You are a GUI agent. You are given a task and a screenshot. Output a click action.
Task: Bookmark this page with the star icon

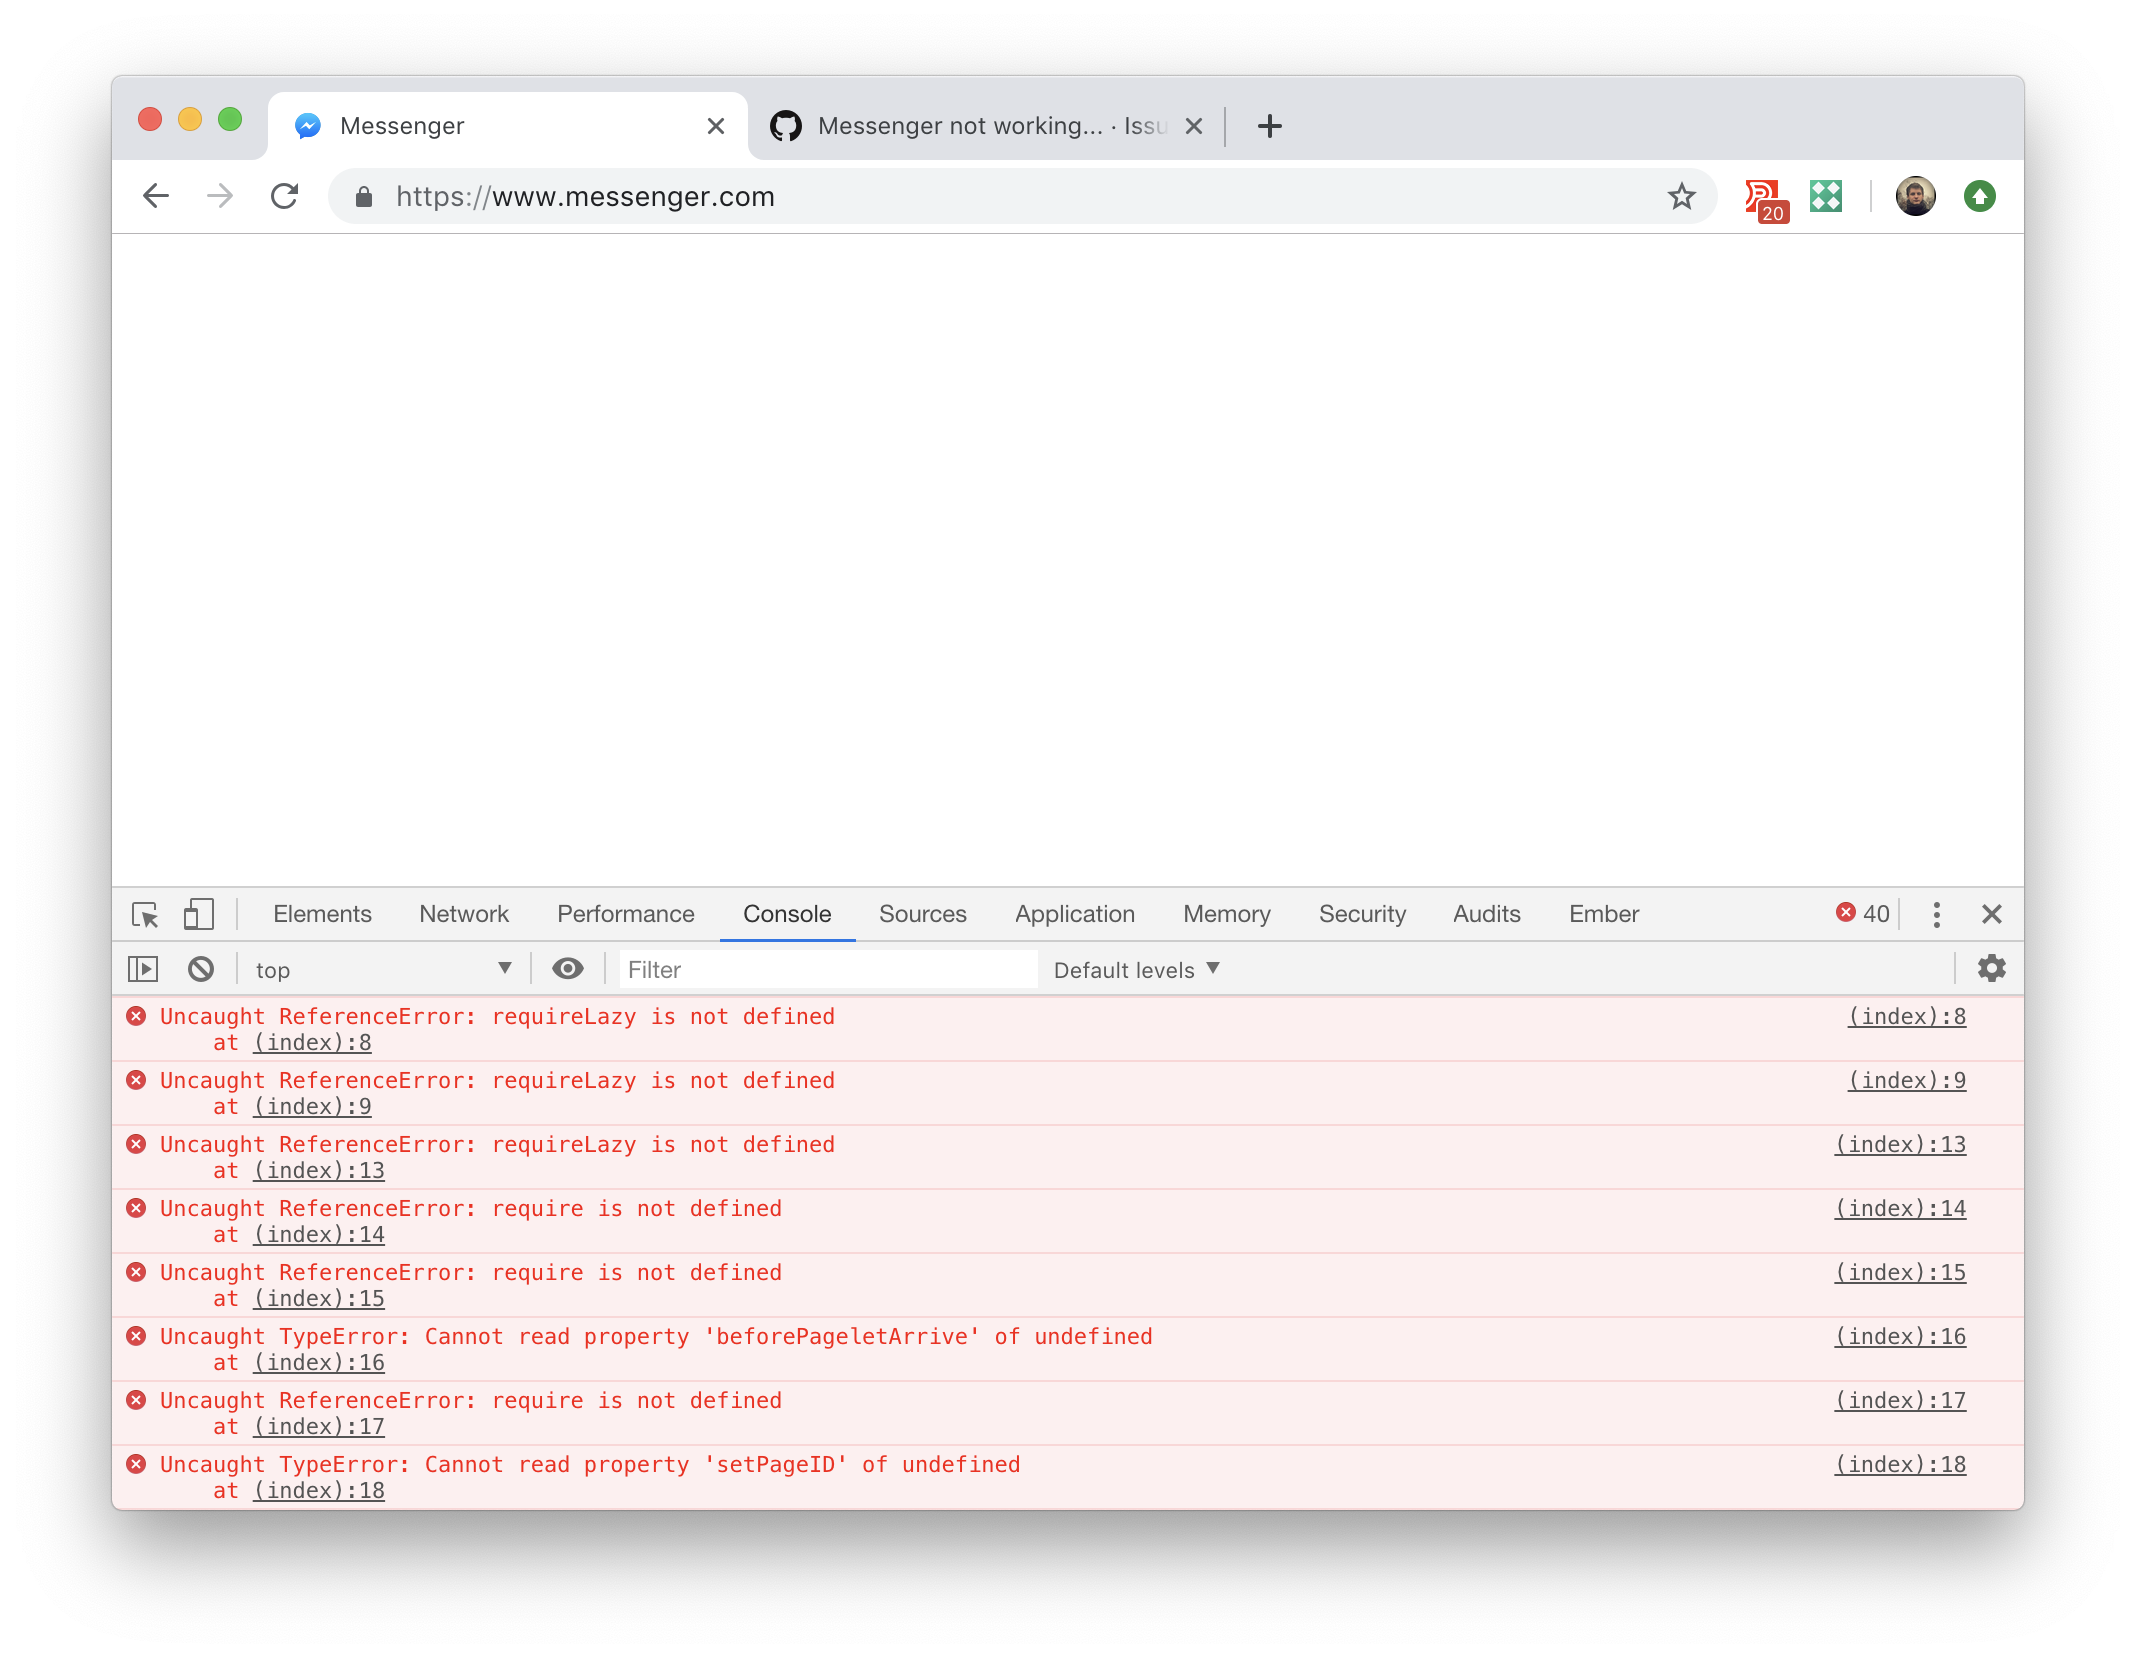pyautogui.click(x=1681, y=196)
